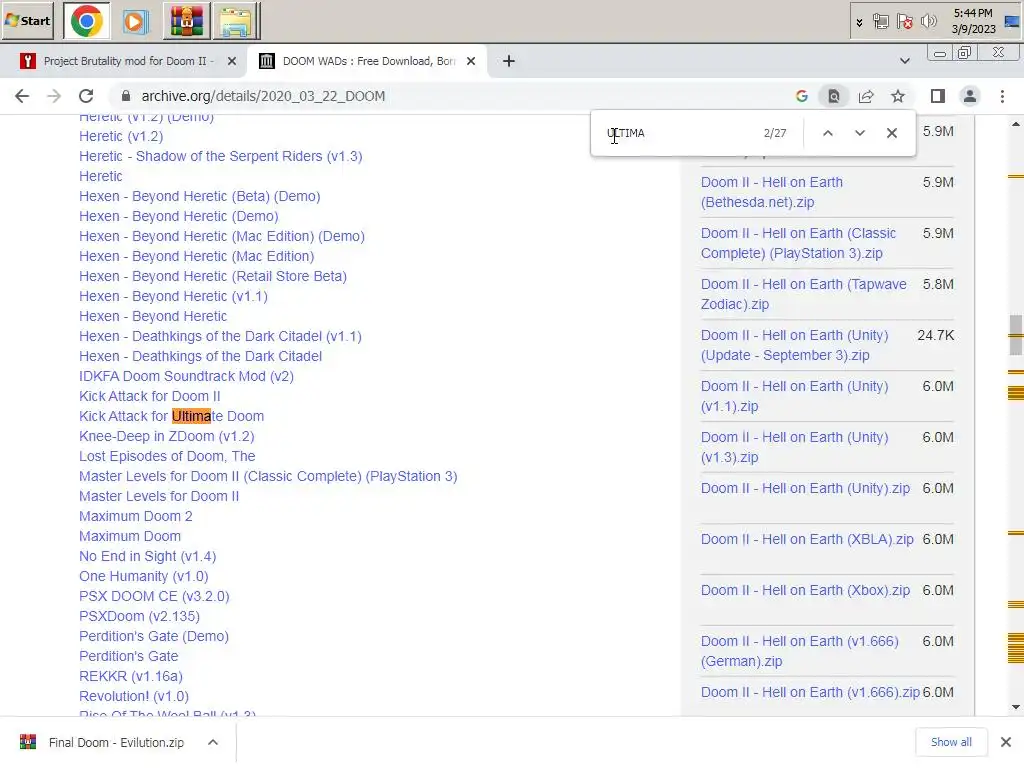
Task: Close the find bar
Action: pyautogui.click(x=891, y=133)
